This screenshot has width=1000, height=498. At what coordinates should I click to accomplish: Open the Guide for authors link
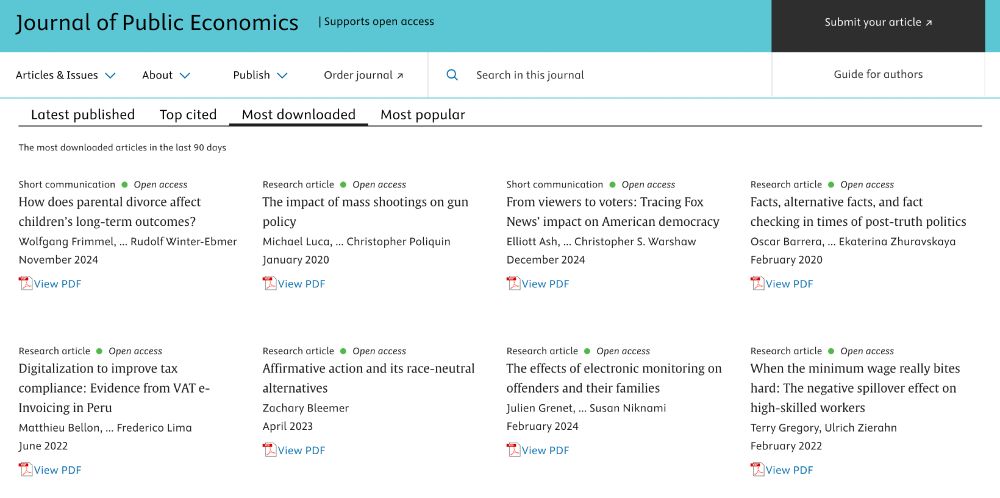click(x=878, y=75)
